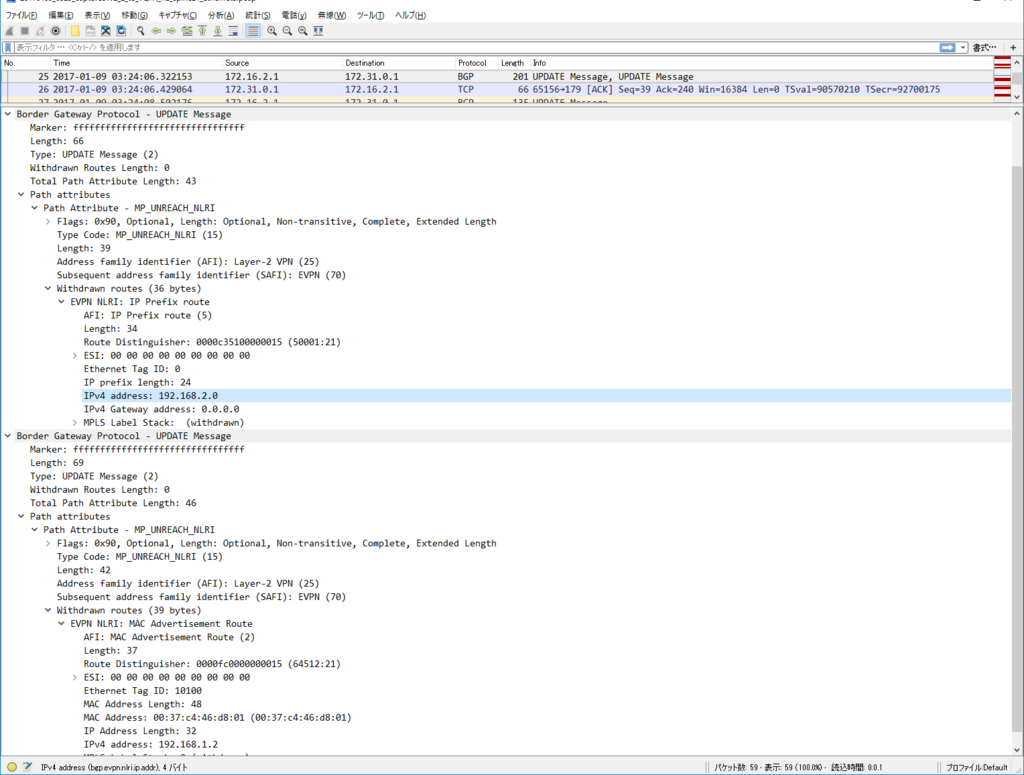The height and width of the screenshot is (775, 1024).
Task: Go back with green left arrow
Action: (156, 31)
